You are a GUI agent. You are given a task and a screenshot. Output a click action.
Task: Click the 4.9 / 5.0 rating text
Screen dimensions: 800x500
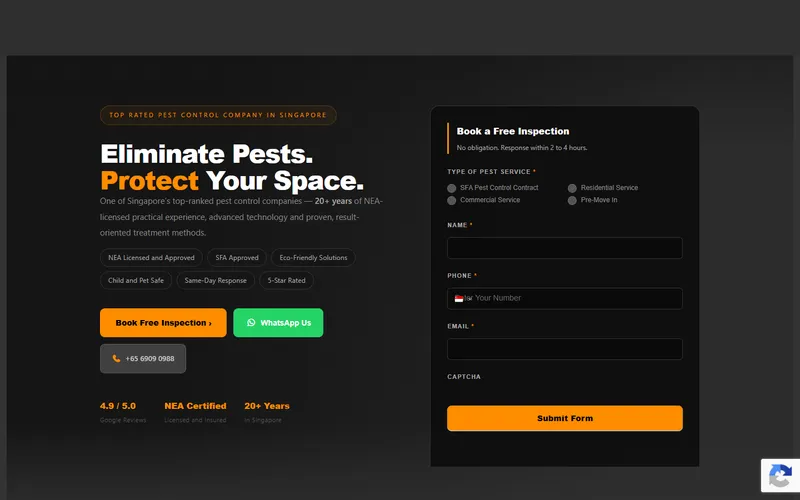click(118, 406)
